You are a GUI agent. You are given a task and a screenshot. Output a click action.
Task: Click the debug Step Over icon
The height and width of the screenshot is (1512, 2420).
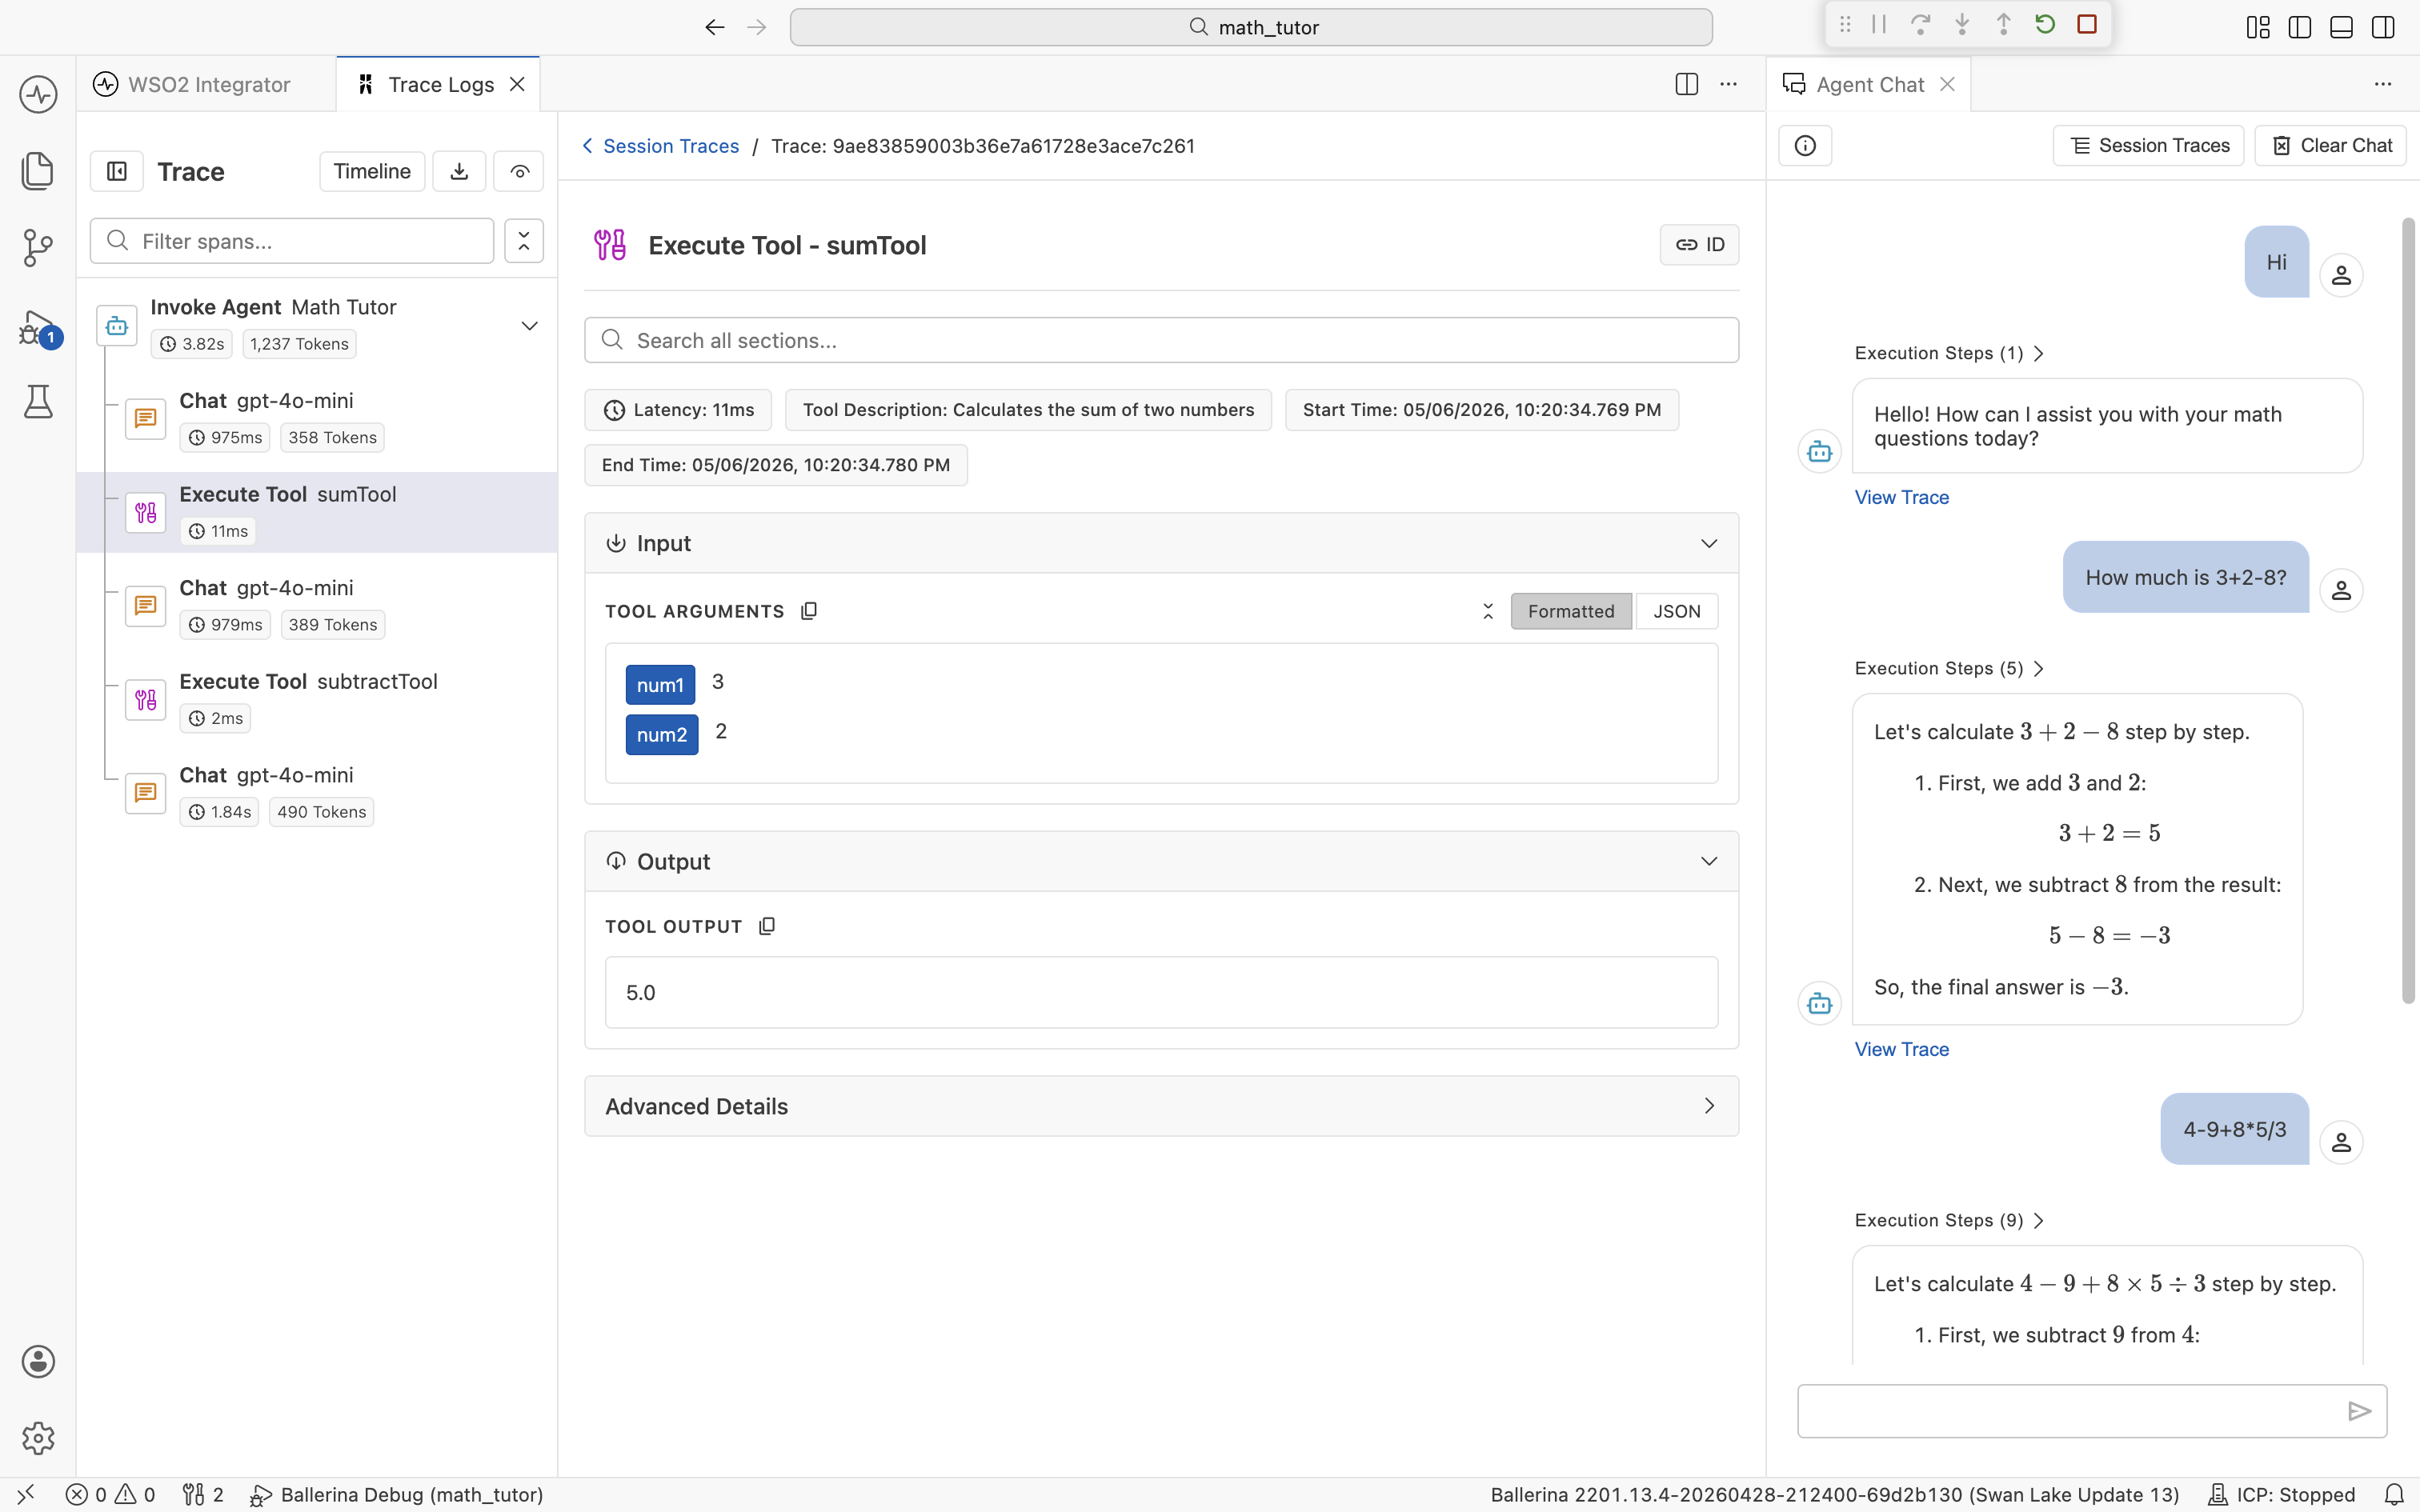click(1920, 24)
